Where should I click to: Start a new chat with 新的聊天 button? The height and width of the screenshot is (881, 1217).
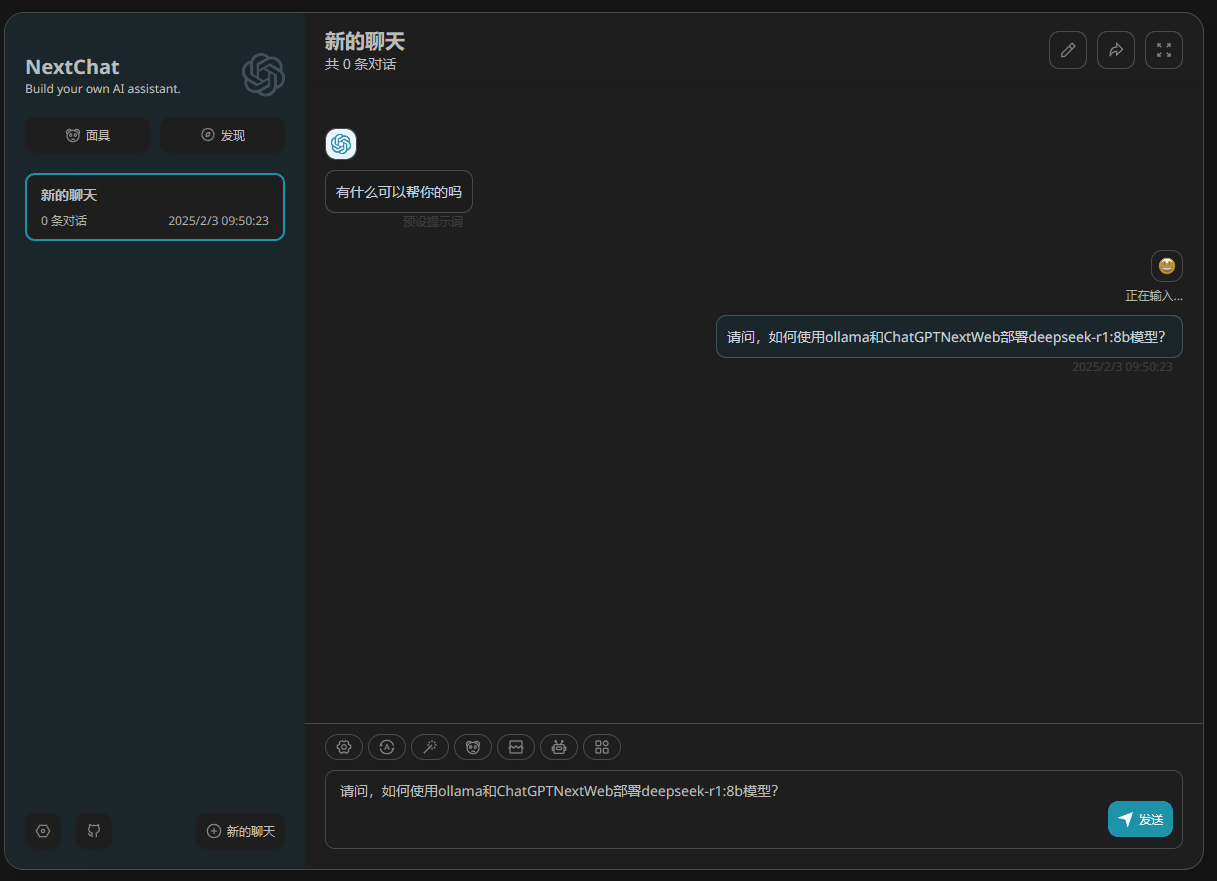pos(240,831)
